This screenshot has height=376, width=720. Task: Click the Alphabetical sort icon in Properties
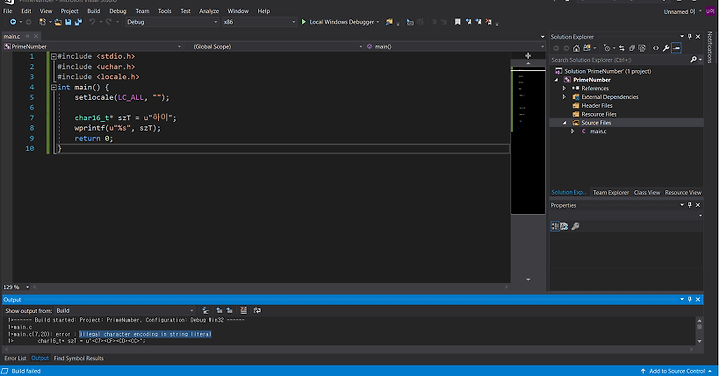[x=564, y=226]
